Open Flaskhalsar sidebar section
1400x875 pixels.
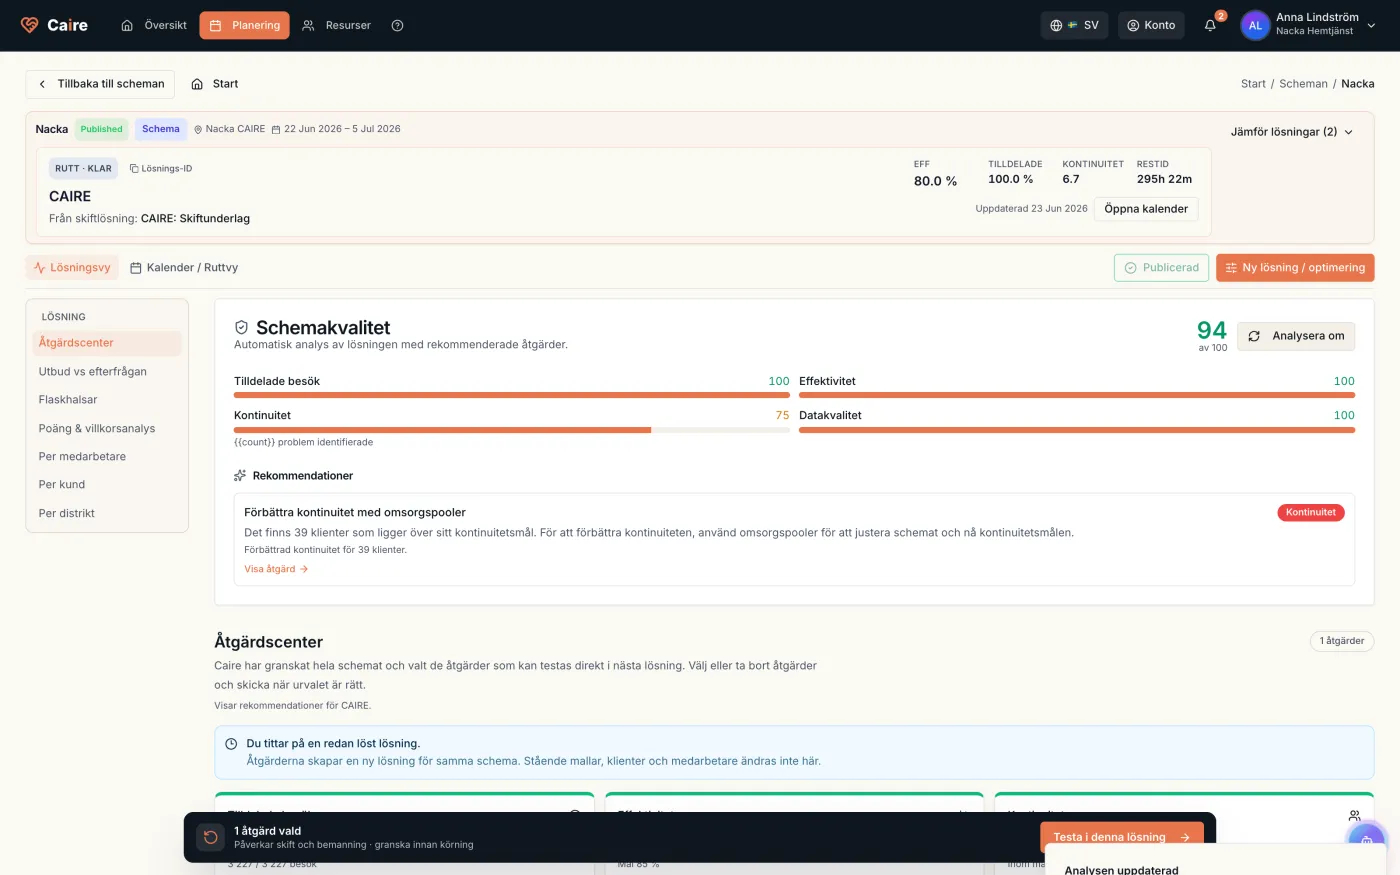tap(107, 400)
